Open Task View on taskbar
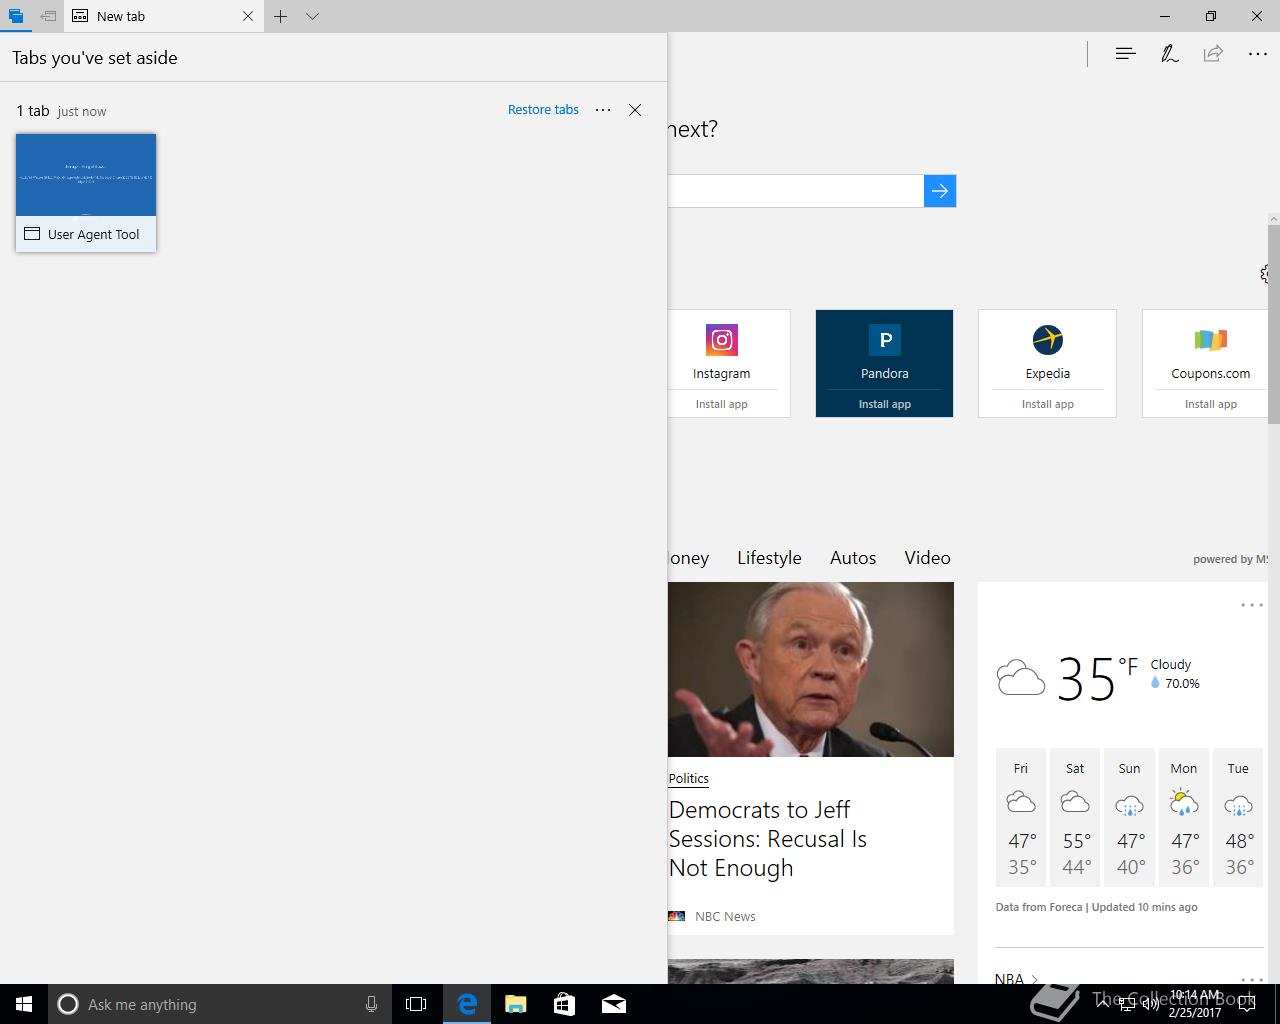Screen dimensions: 1280x1024 click(416, 1004)
